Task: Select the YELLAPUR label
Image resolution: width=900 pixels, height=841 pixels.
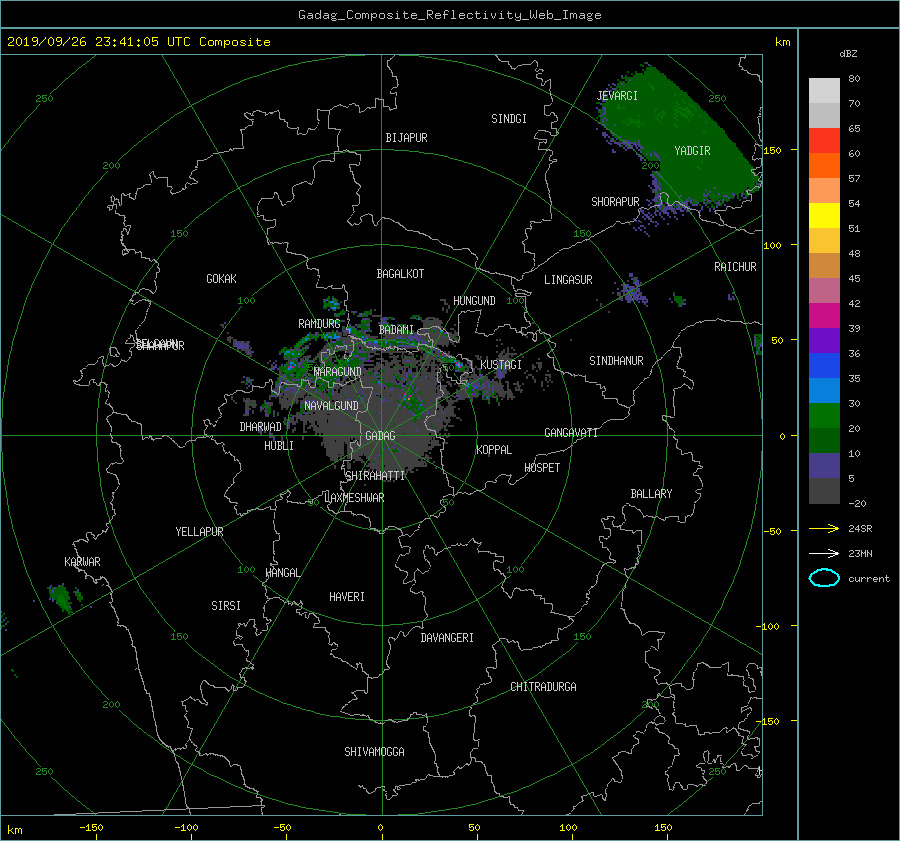Action: (x=199, y=532)
